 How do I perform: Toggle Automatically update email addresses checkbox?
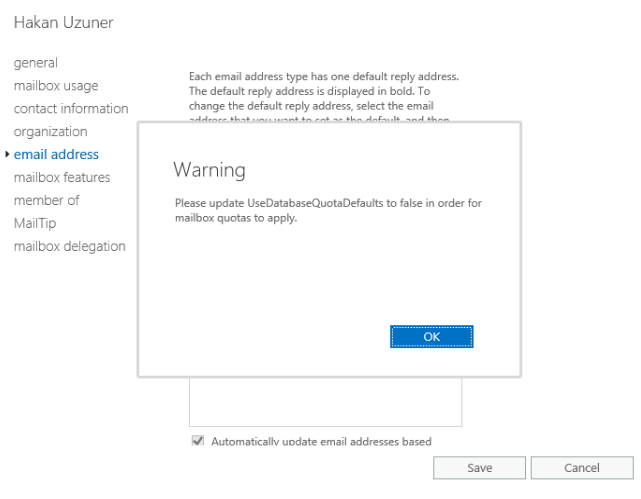coord(197,441)
